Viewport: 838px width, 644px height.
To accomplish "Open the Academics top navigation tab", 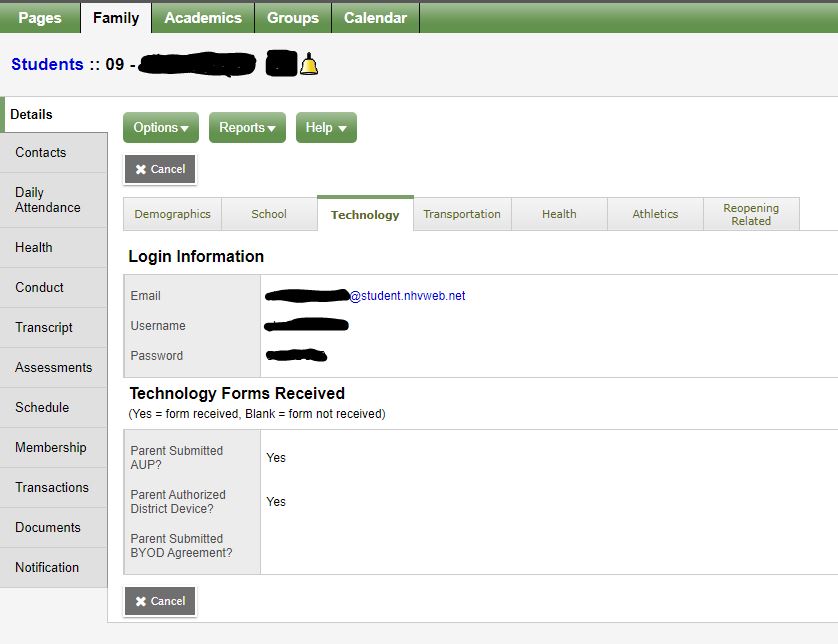I will (203, 18).
